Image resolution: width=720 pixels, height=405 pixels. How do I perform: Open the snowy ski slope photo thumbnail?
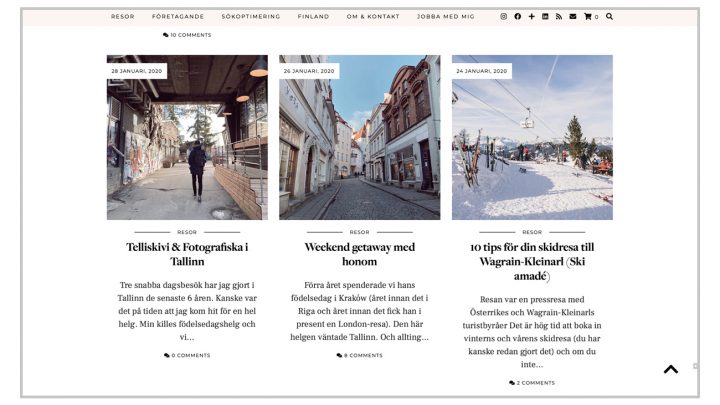pyautogui.click(x=532, y=138)
